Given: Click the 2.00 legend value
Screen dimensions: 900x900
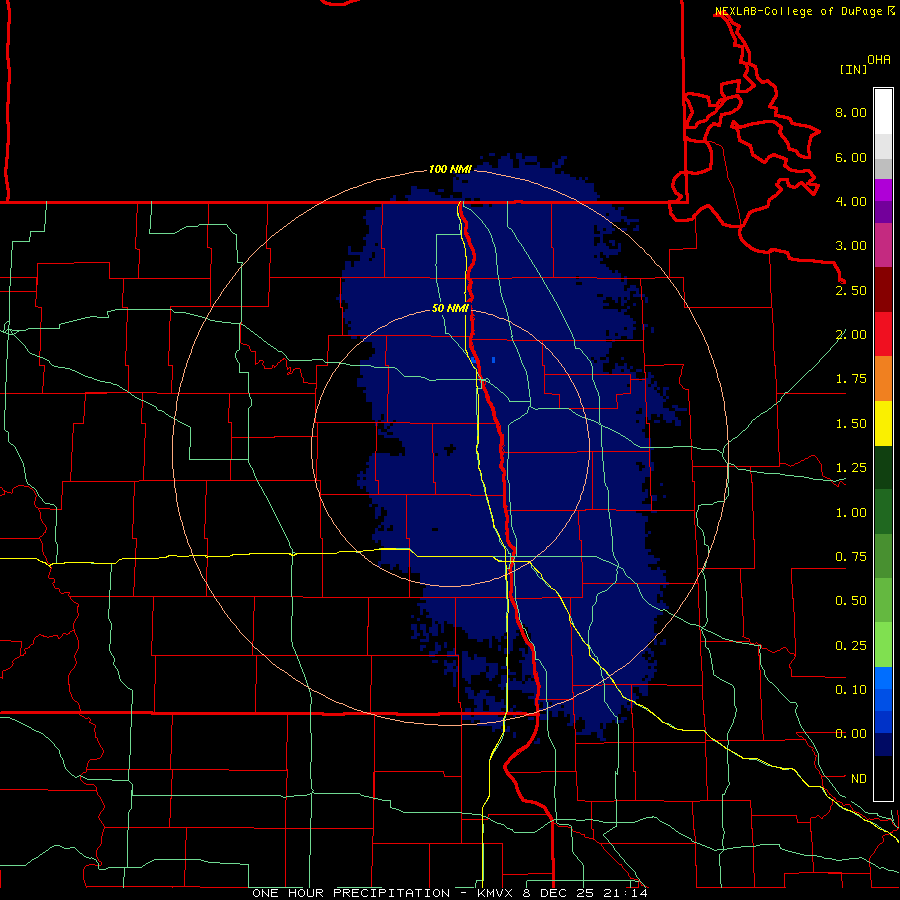Looking at the screenshot, I should tap(851, 335).
